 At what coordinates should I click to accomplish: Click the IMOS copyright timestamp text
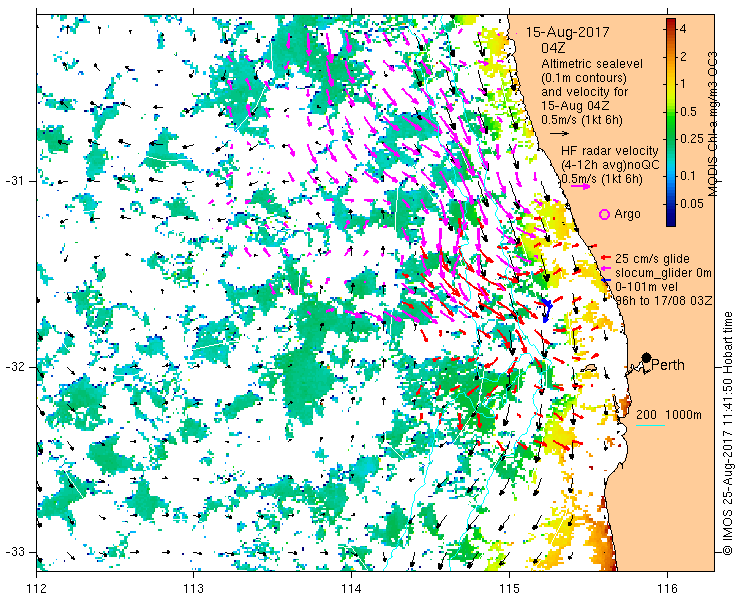[x=727, y=433]
